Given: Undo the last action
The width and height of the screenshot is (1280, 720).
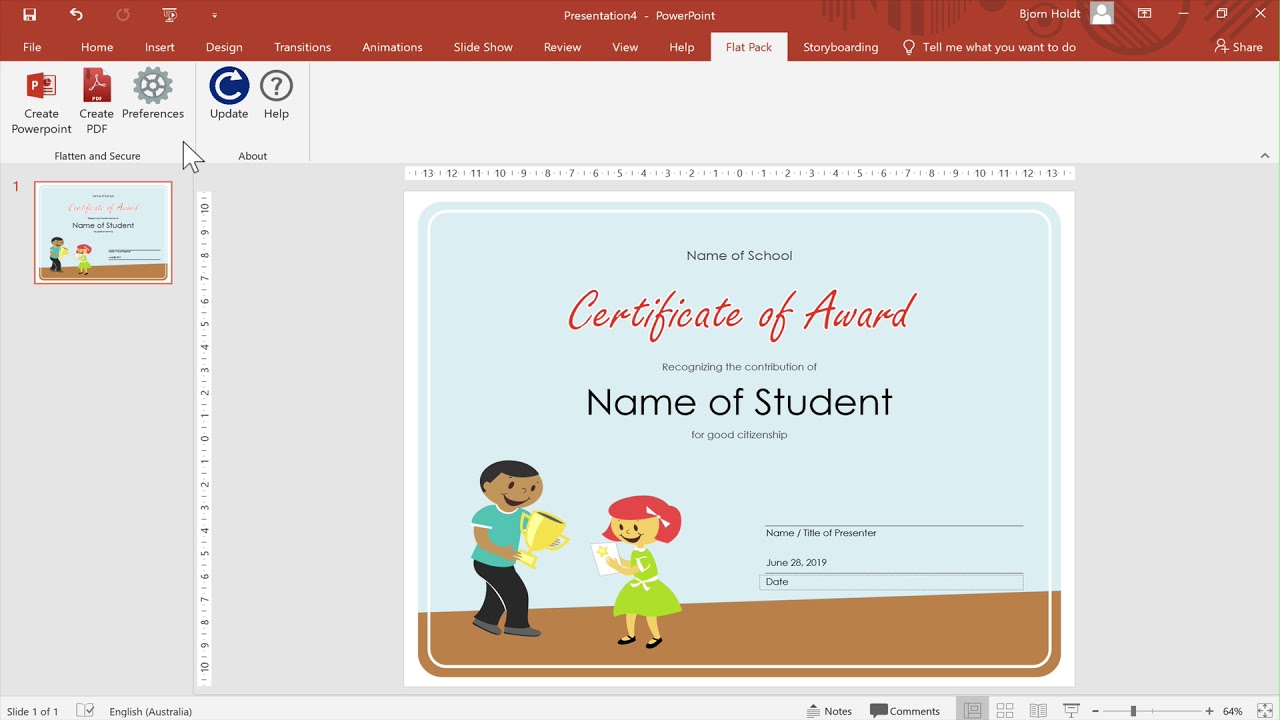Looking at the screenshot, I should click(x=76, y=15).
